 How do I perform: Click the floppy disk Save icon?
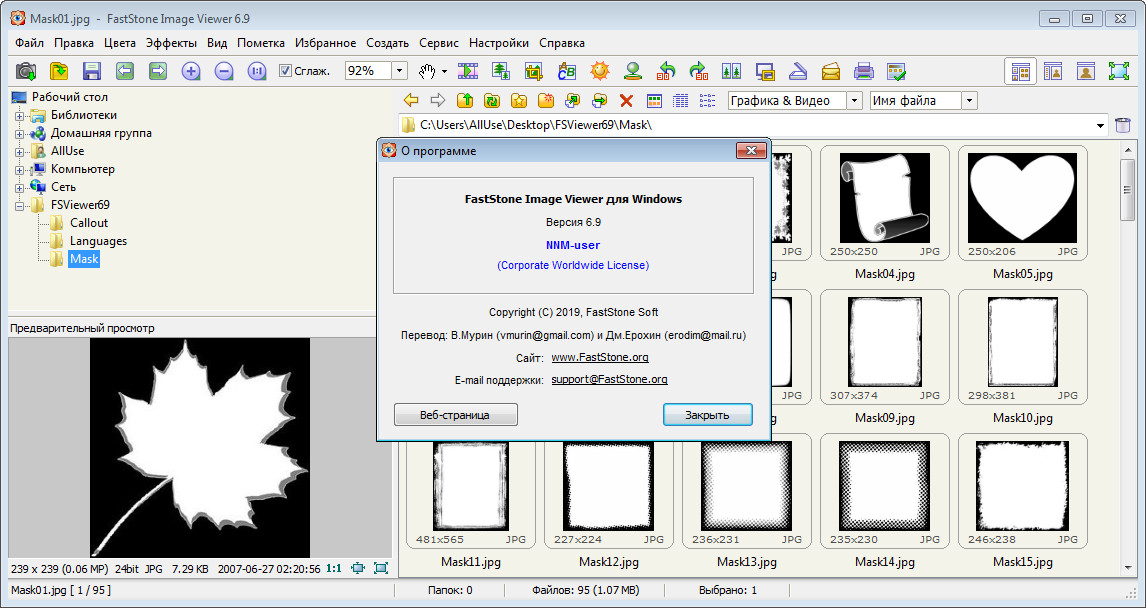[91, 71]
